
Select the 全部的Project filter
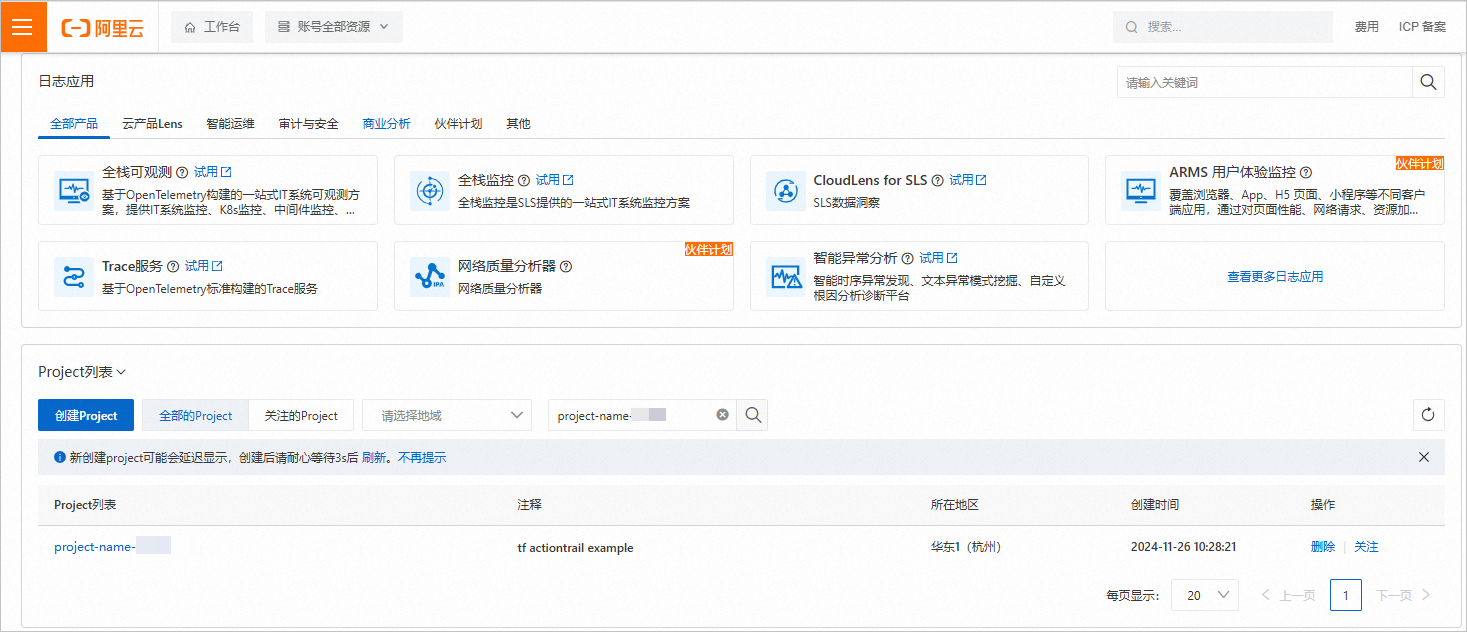(195, 415)
